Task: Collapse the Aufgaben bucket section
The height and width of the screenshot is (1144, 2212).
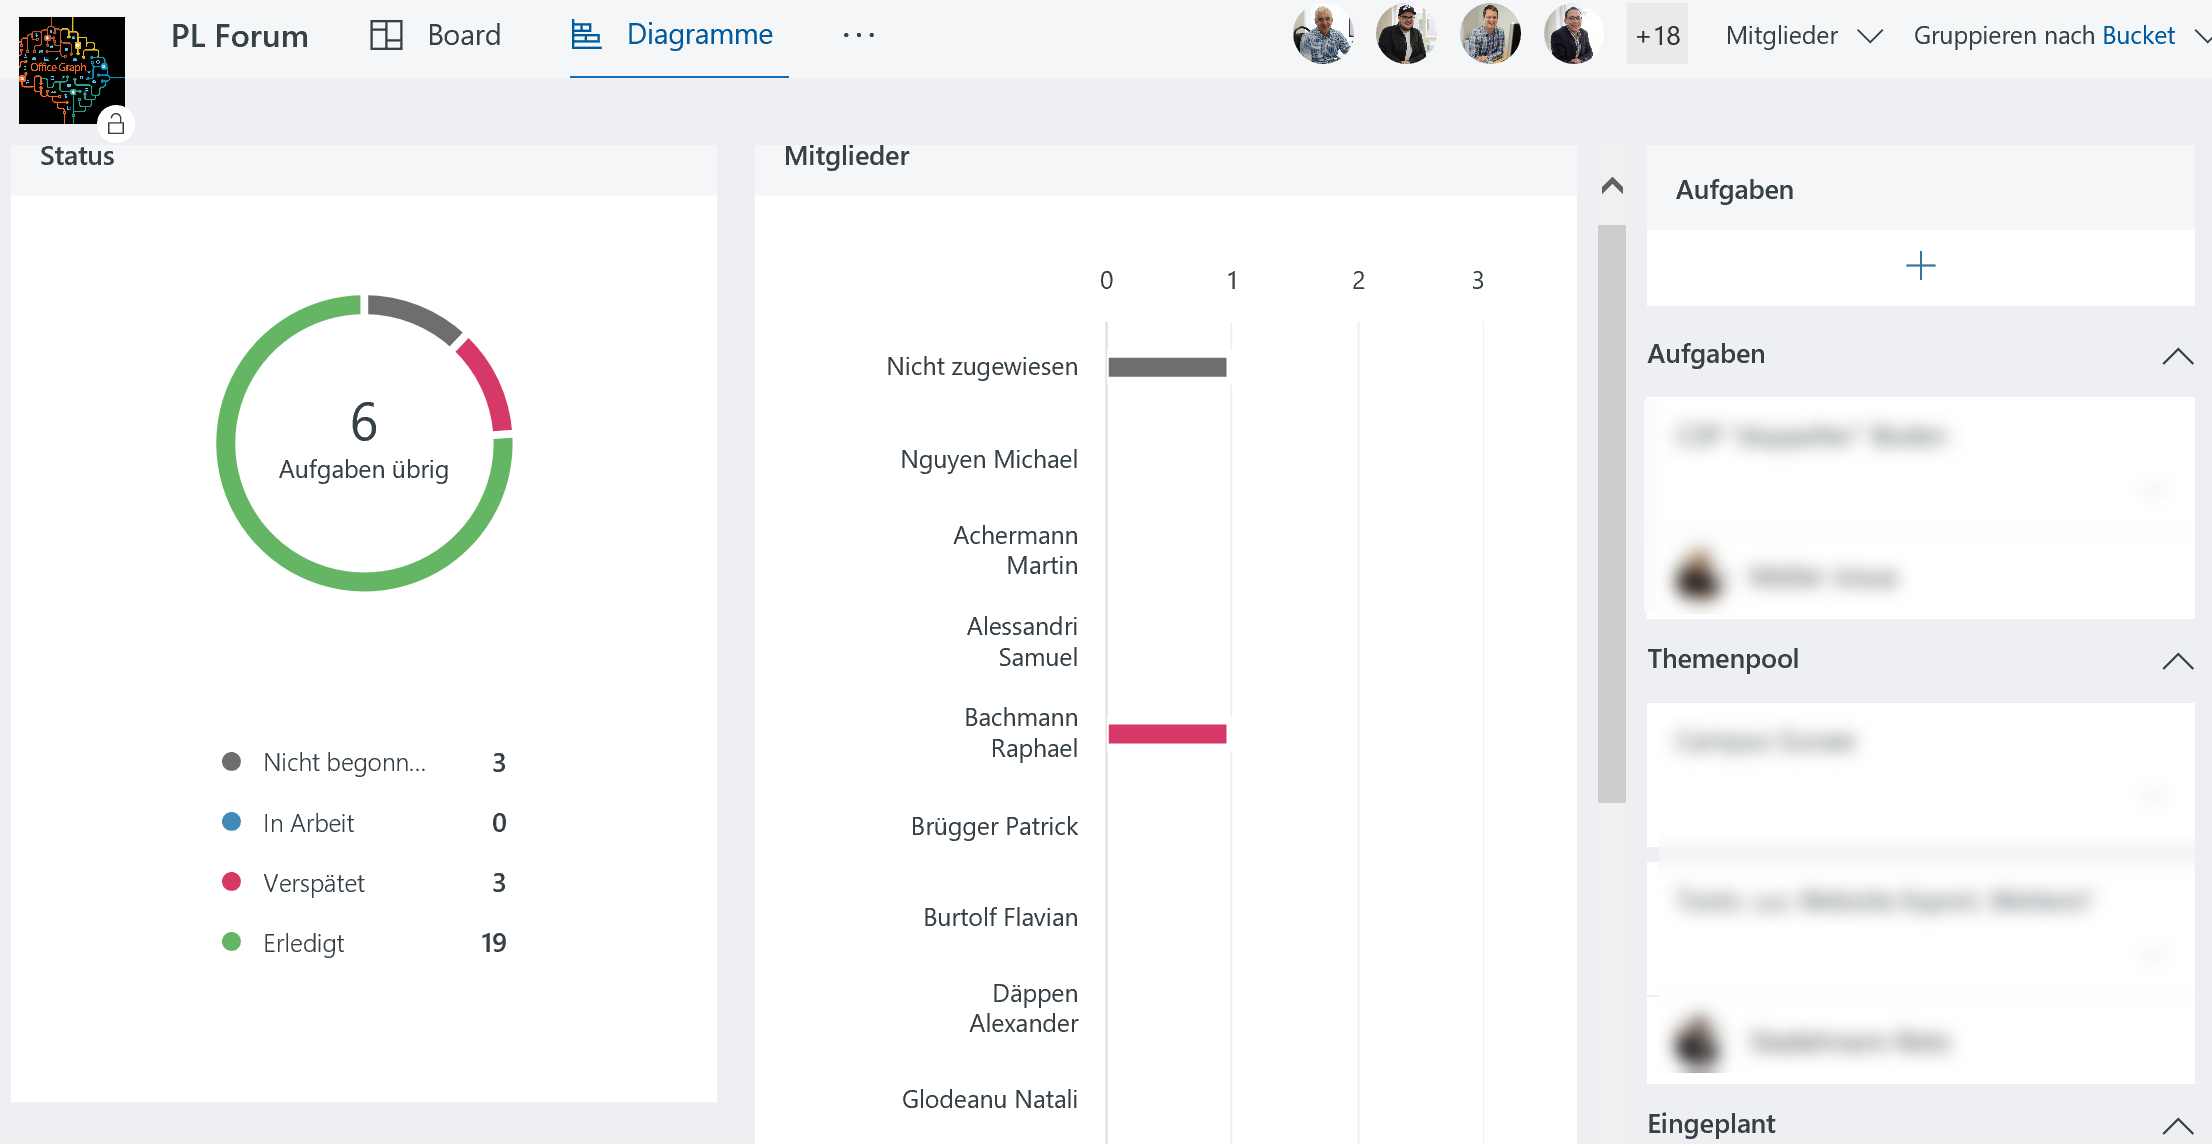Action: click(x=2177, y=356)
